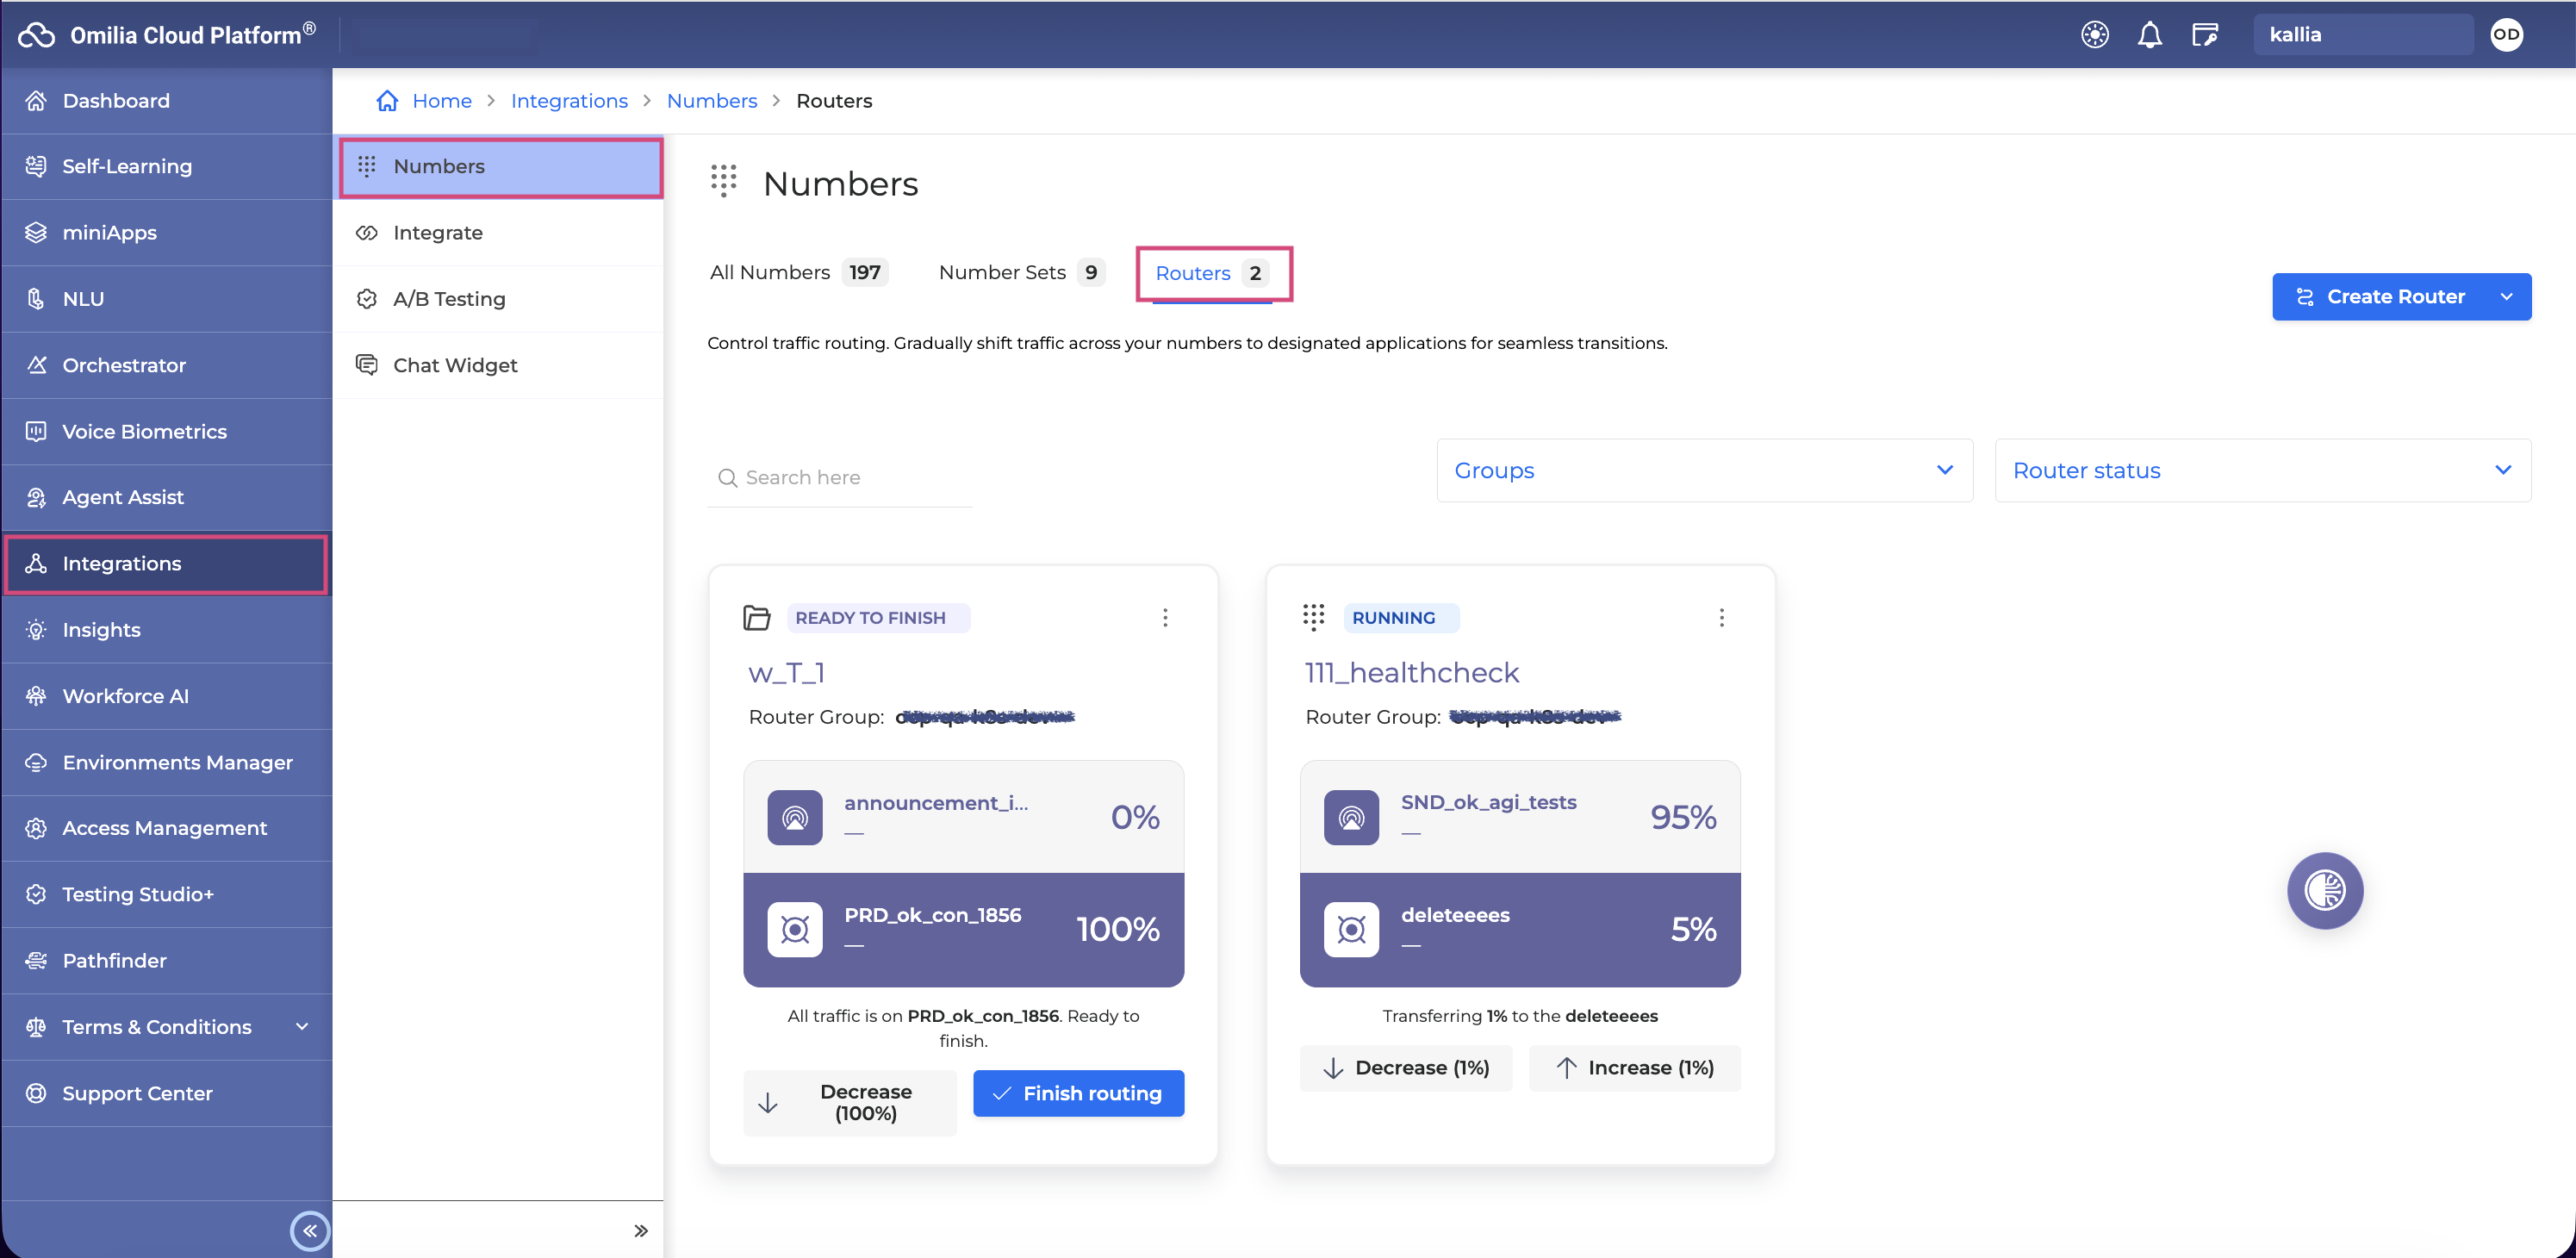The image size is (2576, 1258).
Task: Click Increase (1%) on 111_healthcheck
Action: [1634, 1068]
